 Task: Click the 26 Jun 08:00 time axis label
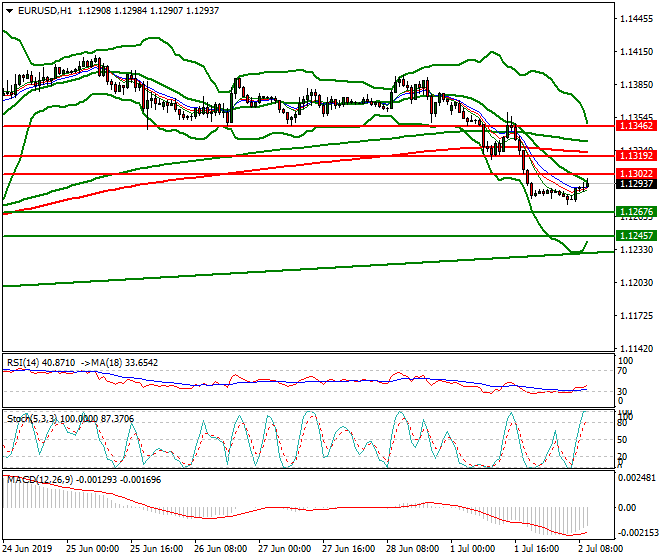tap(221, 549)
